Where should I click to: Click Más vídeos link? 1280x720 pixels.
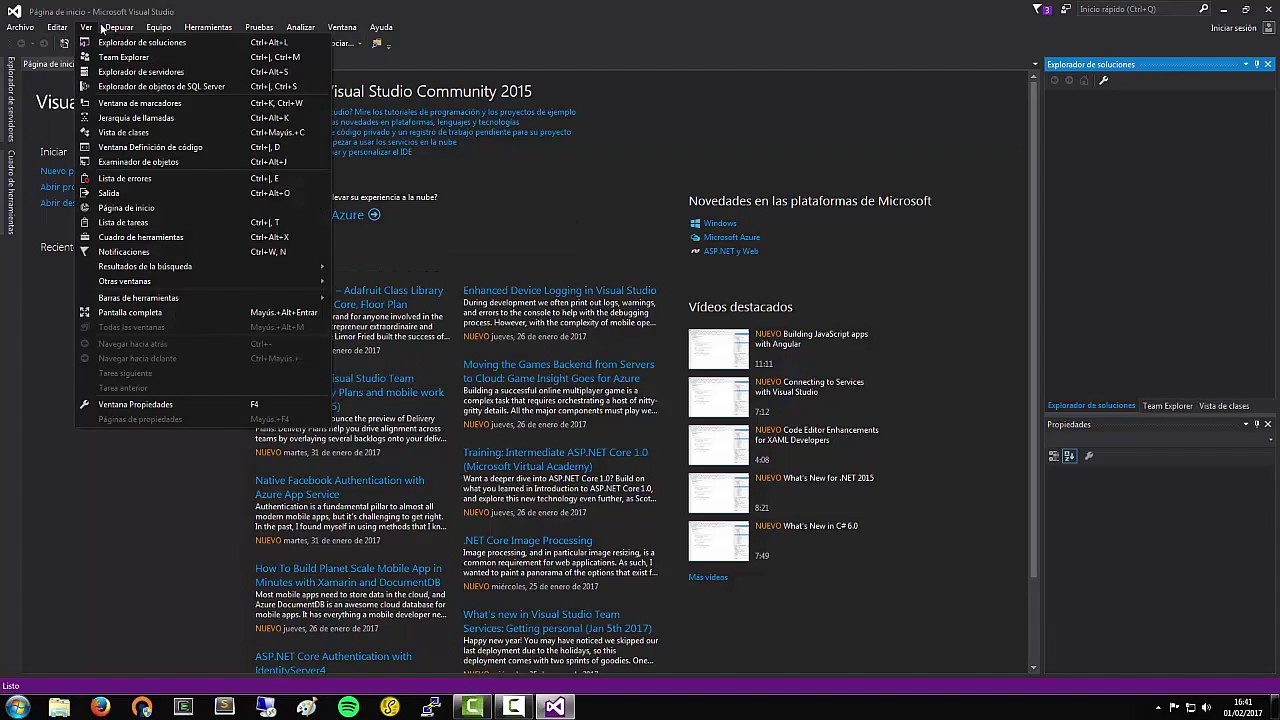point(708,577)
